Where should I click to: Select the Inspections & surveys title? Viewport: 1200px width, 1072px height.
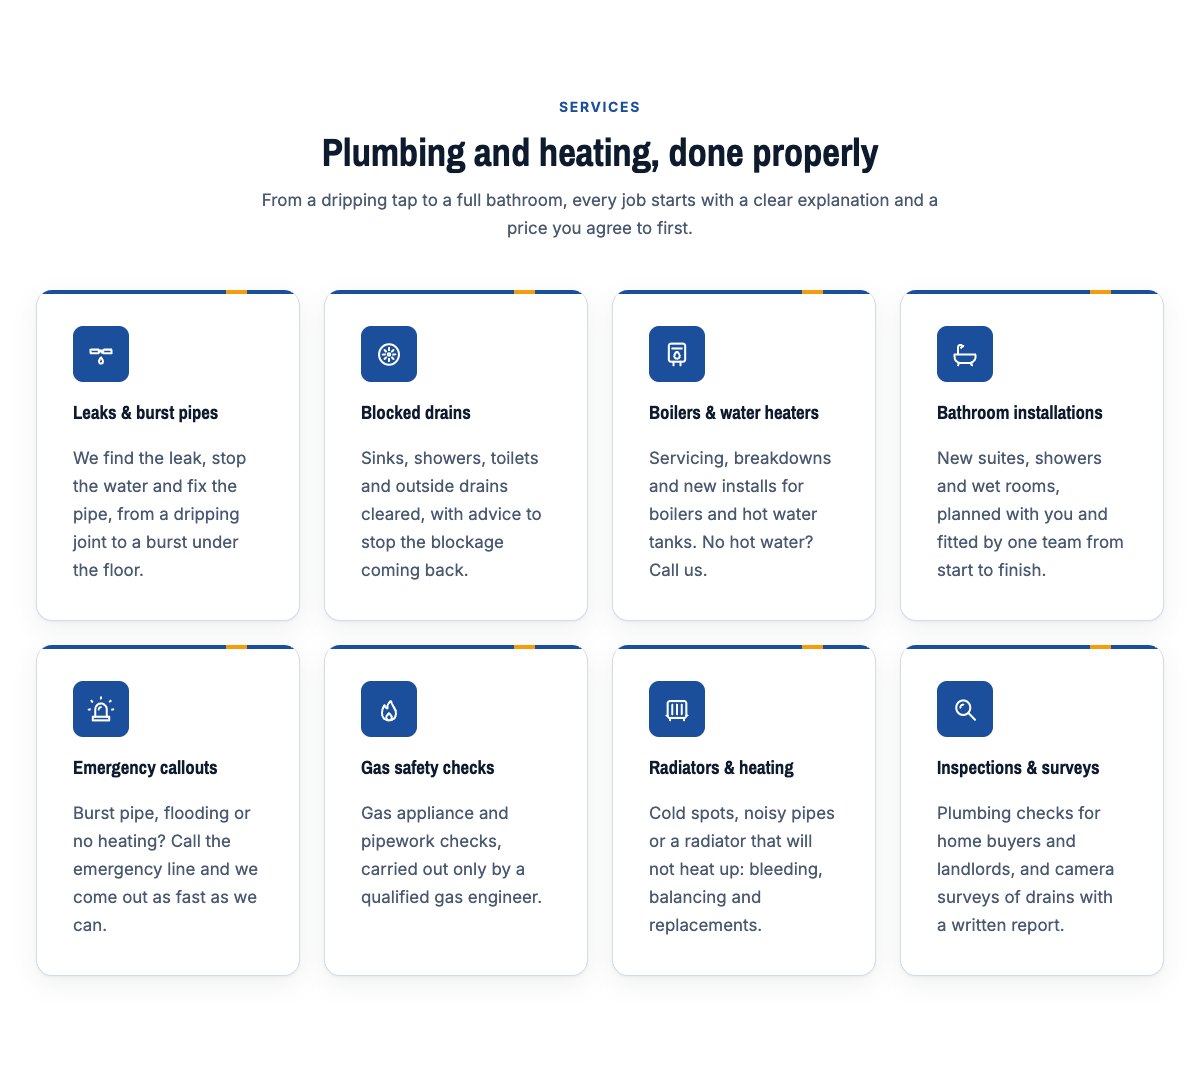(1018, 768)
